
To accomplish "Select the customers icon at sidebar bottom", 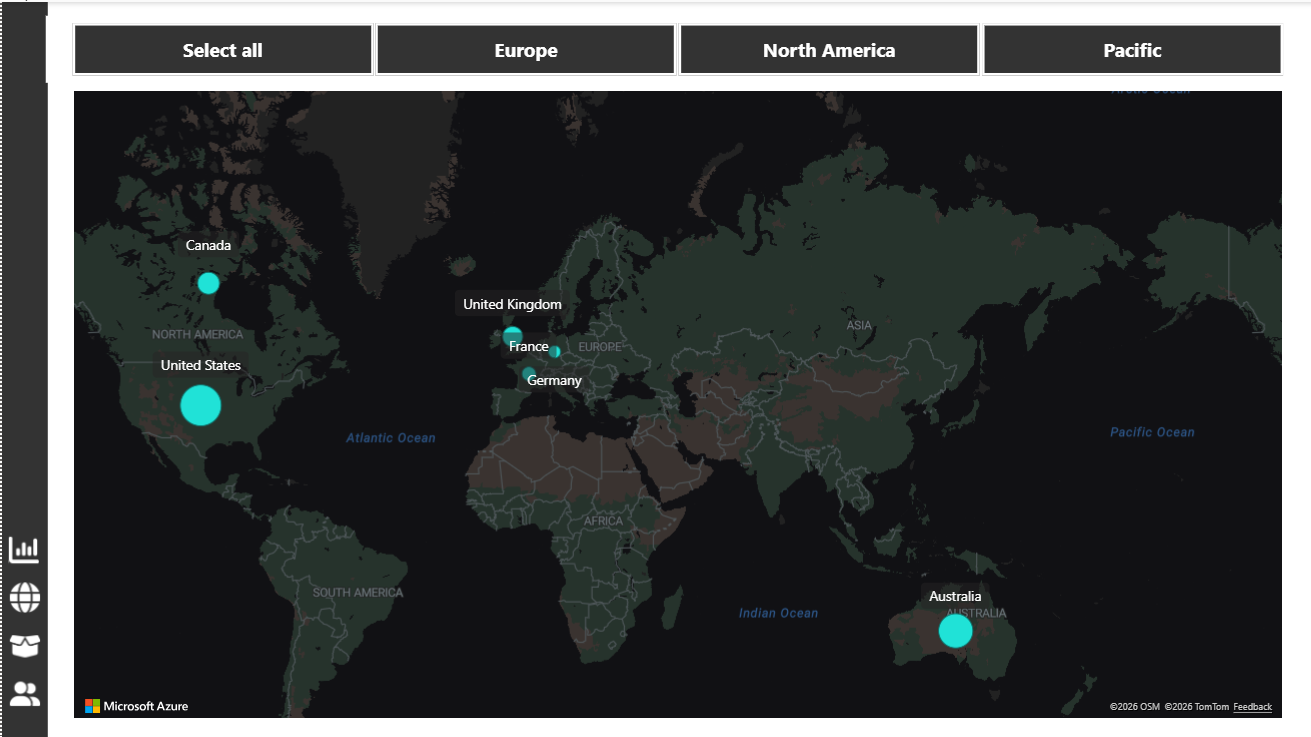I will tap(24, 693).
